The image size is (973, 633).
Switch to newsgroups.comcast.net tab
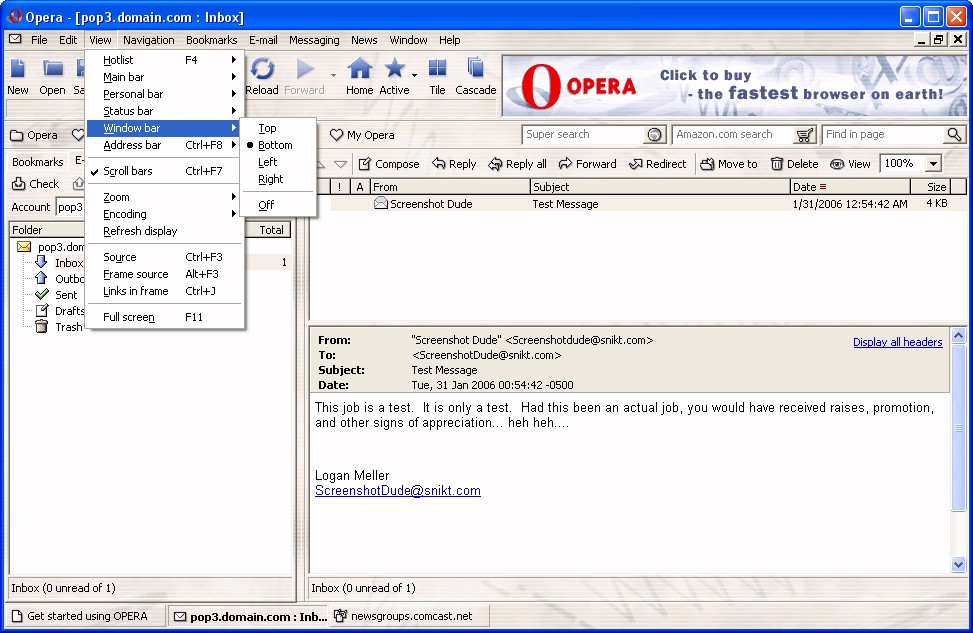(x=410, y=616)
